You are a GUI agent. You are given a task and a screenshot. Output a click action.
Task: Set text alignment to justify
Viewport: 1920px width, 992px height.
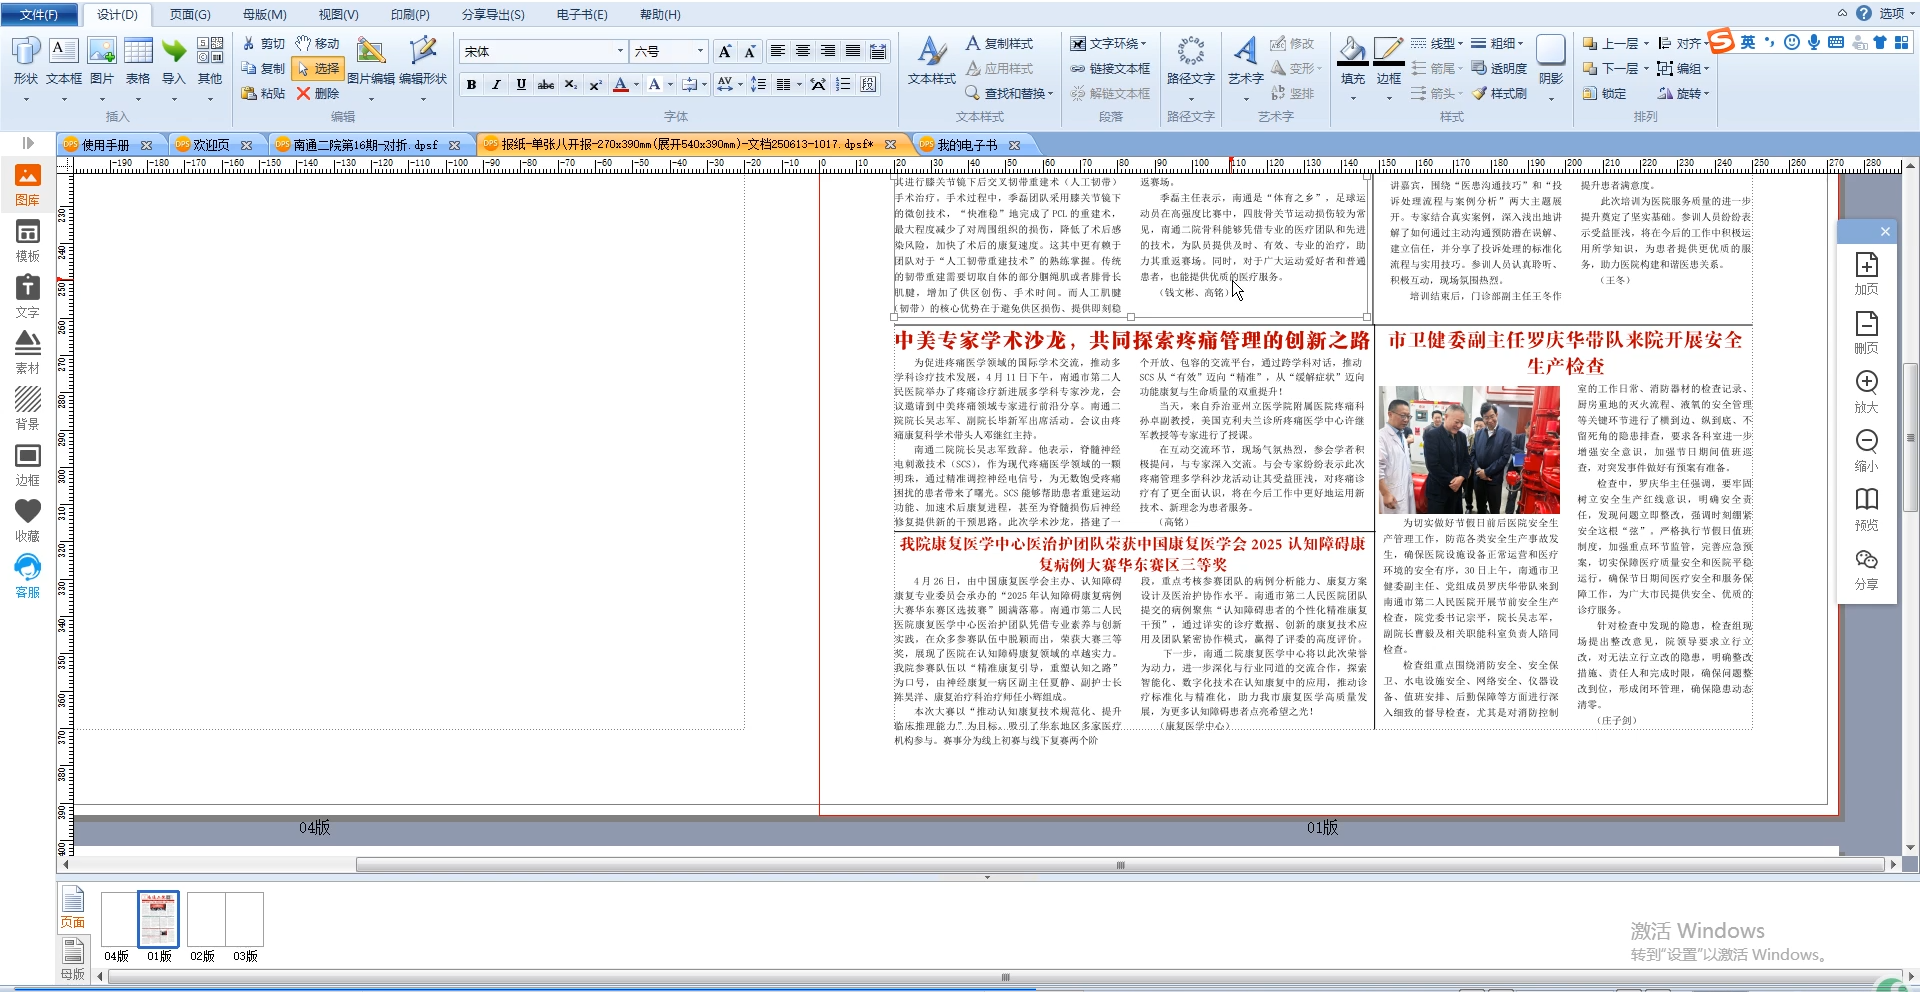pyautogui.click(x=852, y=52)
